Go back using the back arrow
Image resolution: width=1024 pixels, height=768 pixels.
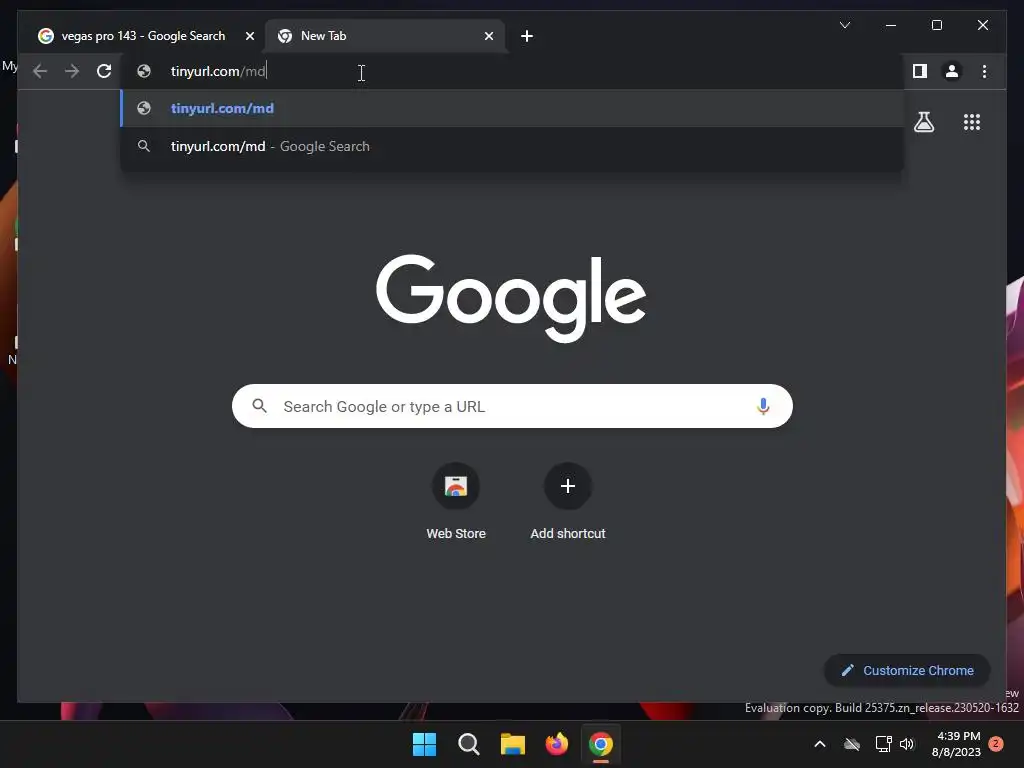(40, 71)
